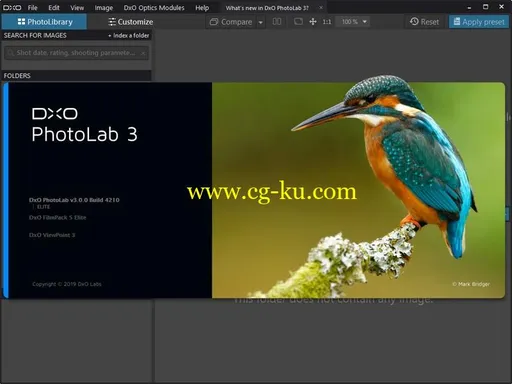Open the File menu
Screen dimensions: 512x384
coord(32,7)
